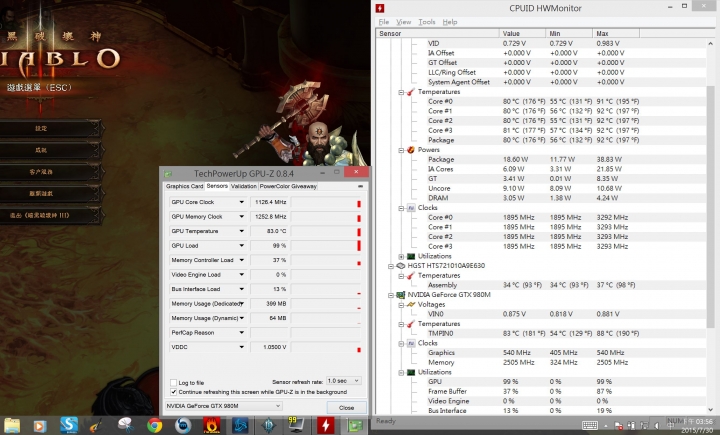Click the NVIDIA GeForce GTX 980M chip icon

click(x=400, y=295)
